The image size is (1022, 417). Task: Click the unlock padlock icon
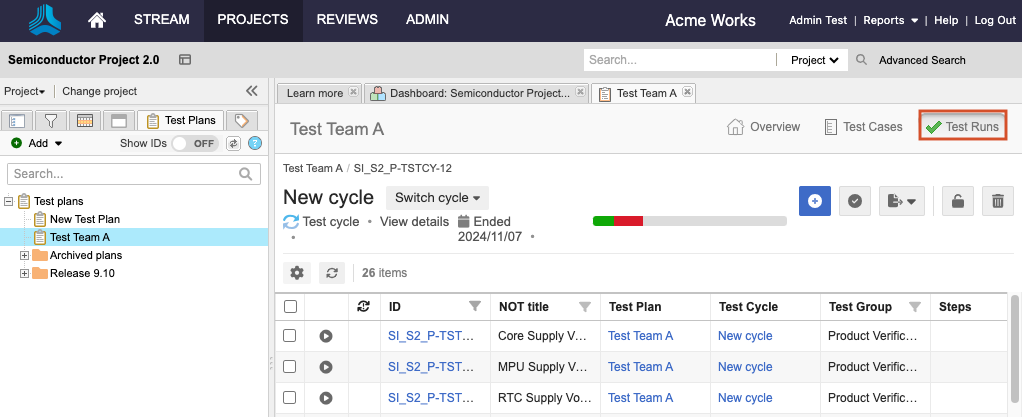[957, 201]
